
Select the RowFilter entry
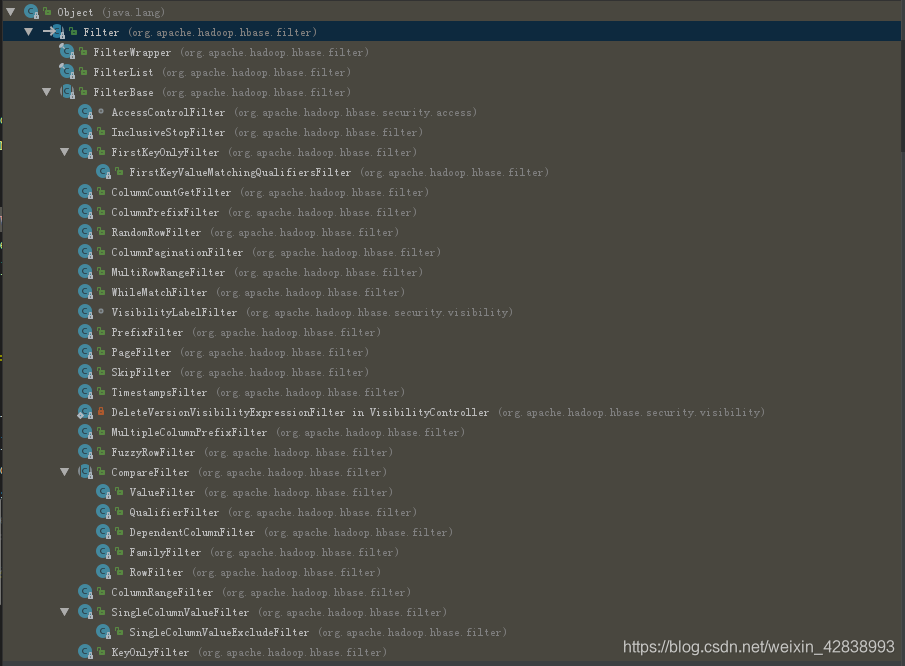point(255,573)
